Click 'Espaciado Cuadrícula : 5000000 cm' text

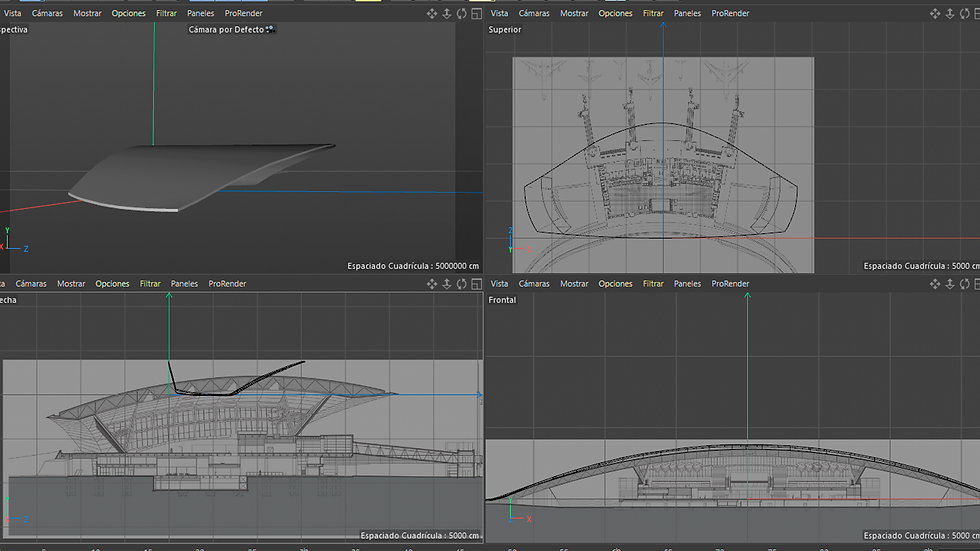413,266
